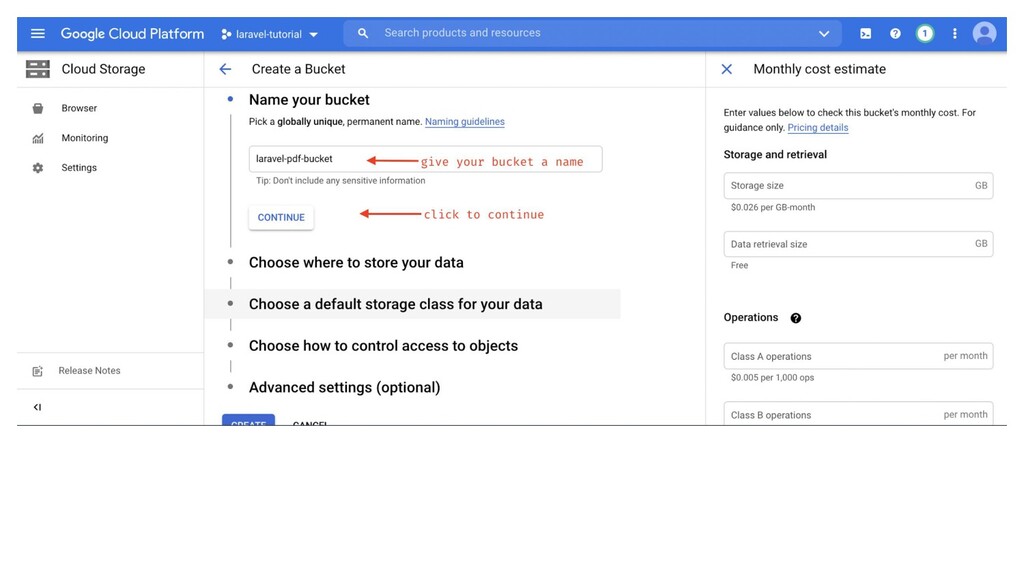Open the hamburger navigation menu

coord(38,34)
